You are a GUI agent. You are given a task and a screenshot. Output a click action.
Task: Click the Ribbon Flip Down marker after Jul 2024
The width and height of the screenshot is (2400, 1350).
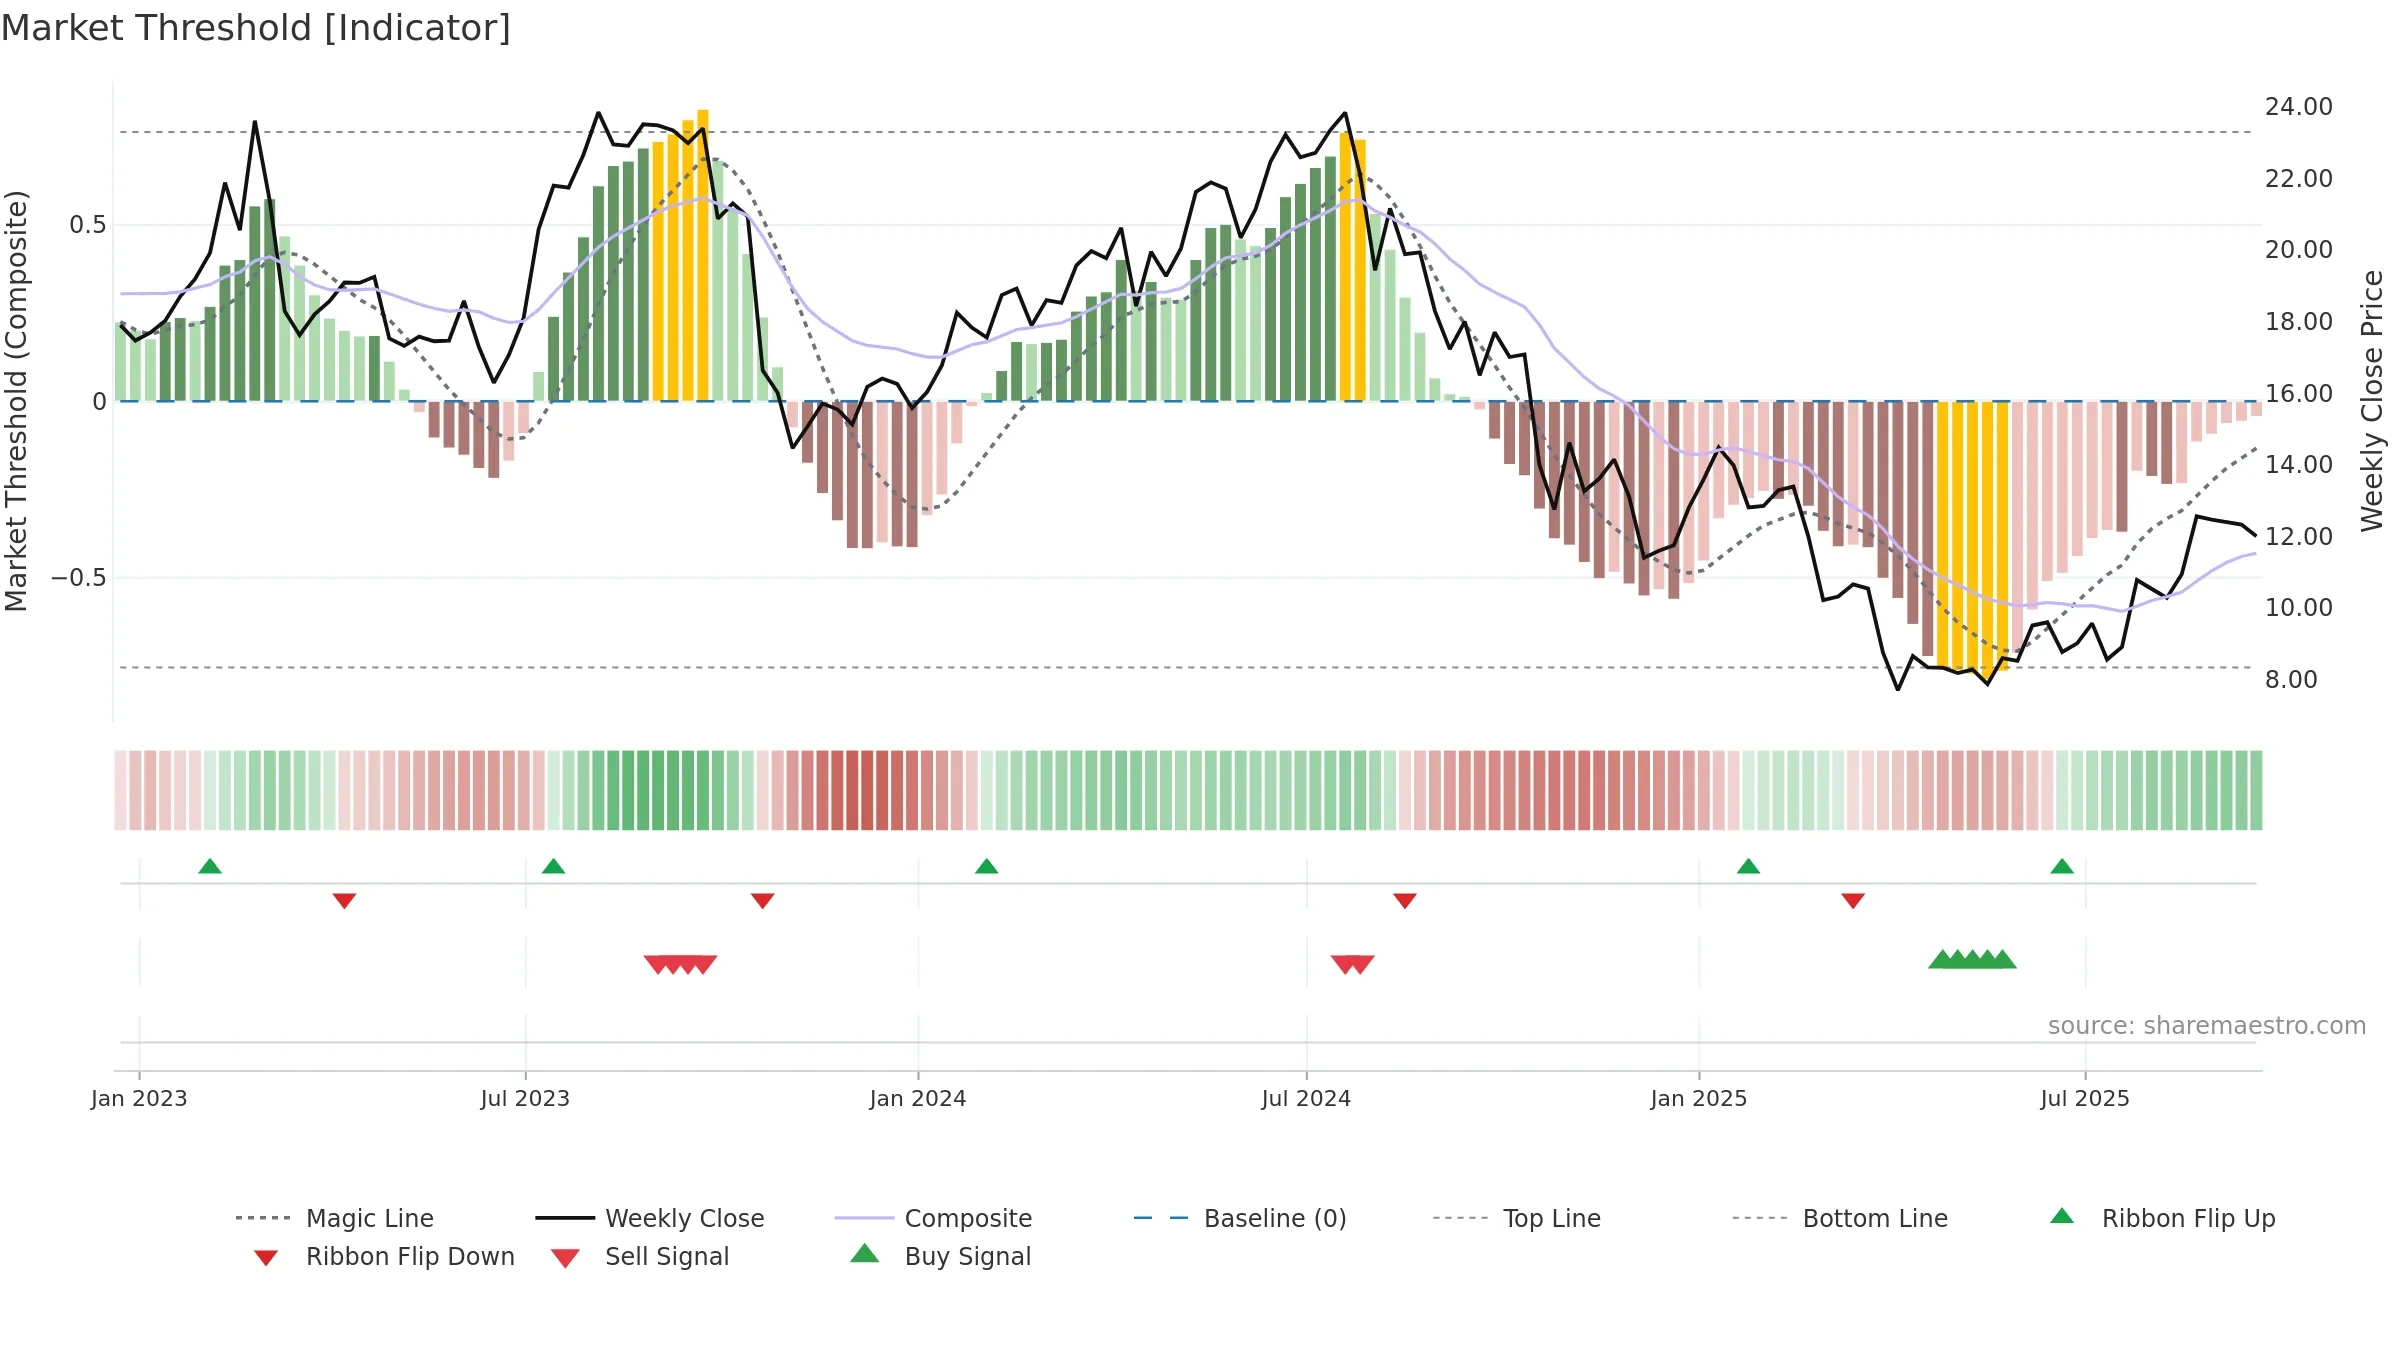click(1405, 901)
